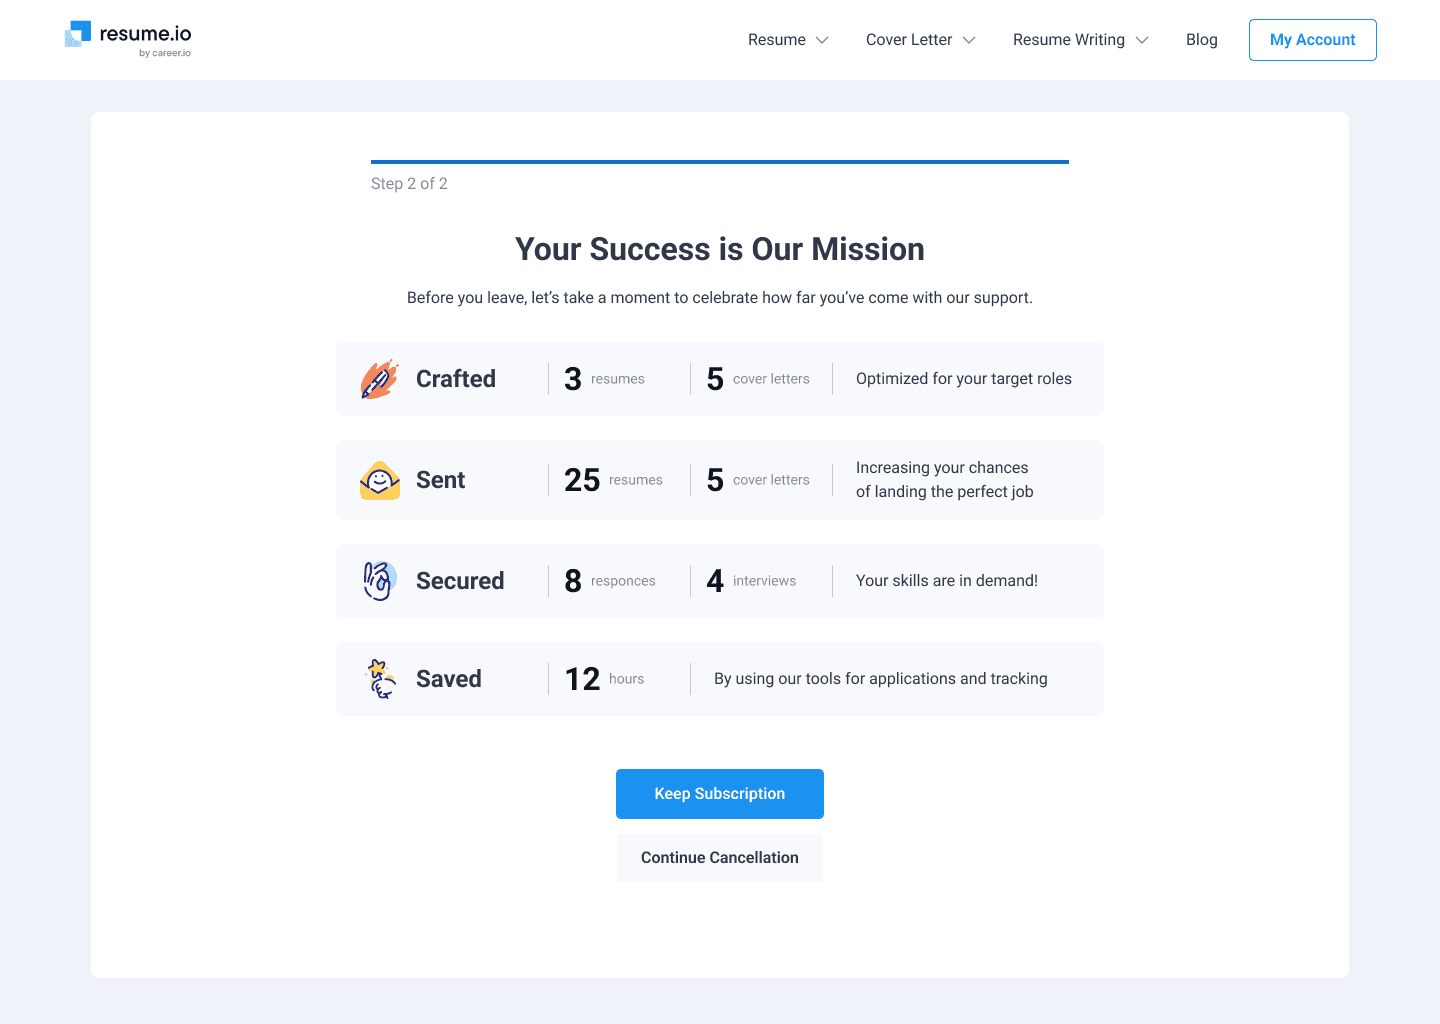
Task: Click the 'Step 2 of 2' label
Action: click(x=409, y=184)
